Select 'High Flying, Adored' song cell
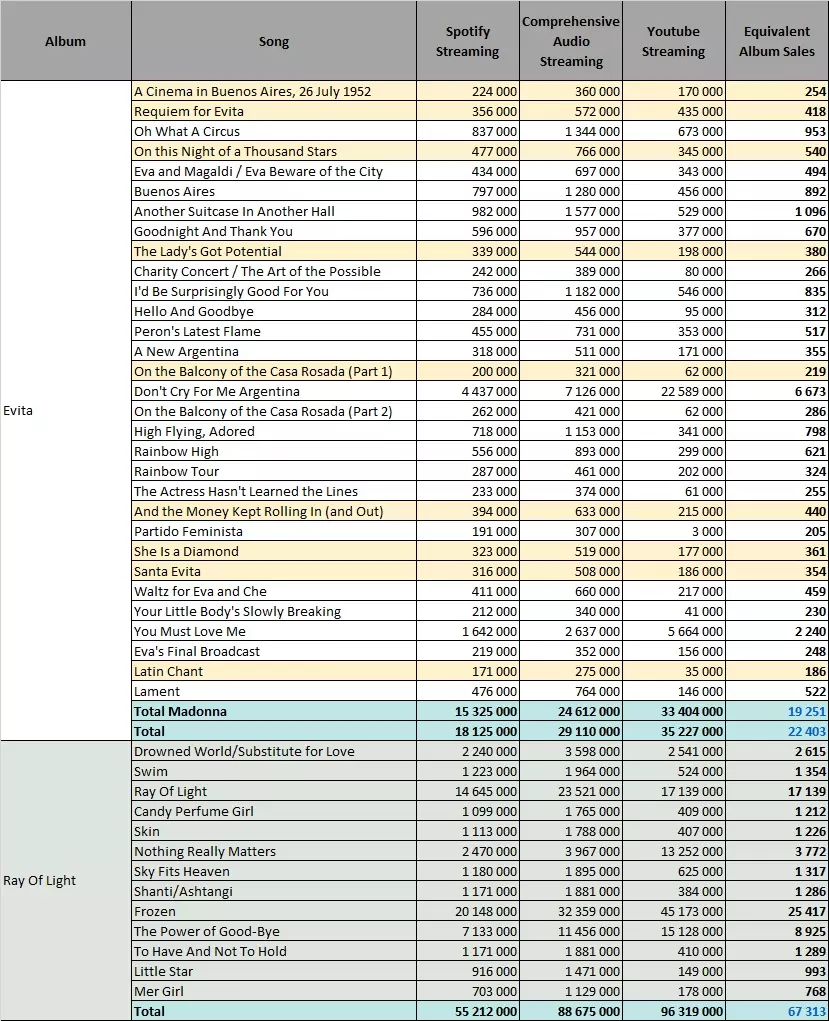Screen dimensions: 829x1021 274,432
